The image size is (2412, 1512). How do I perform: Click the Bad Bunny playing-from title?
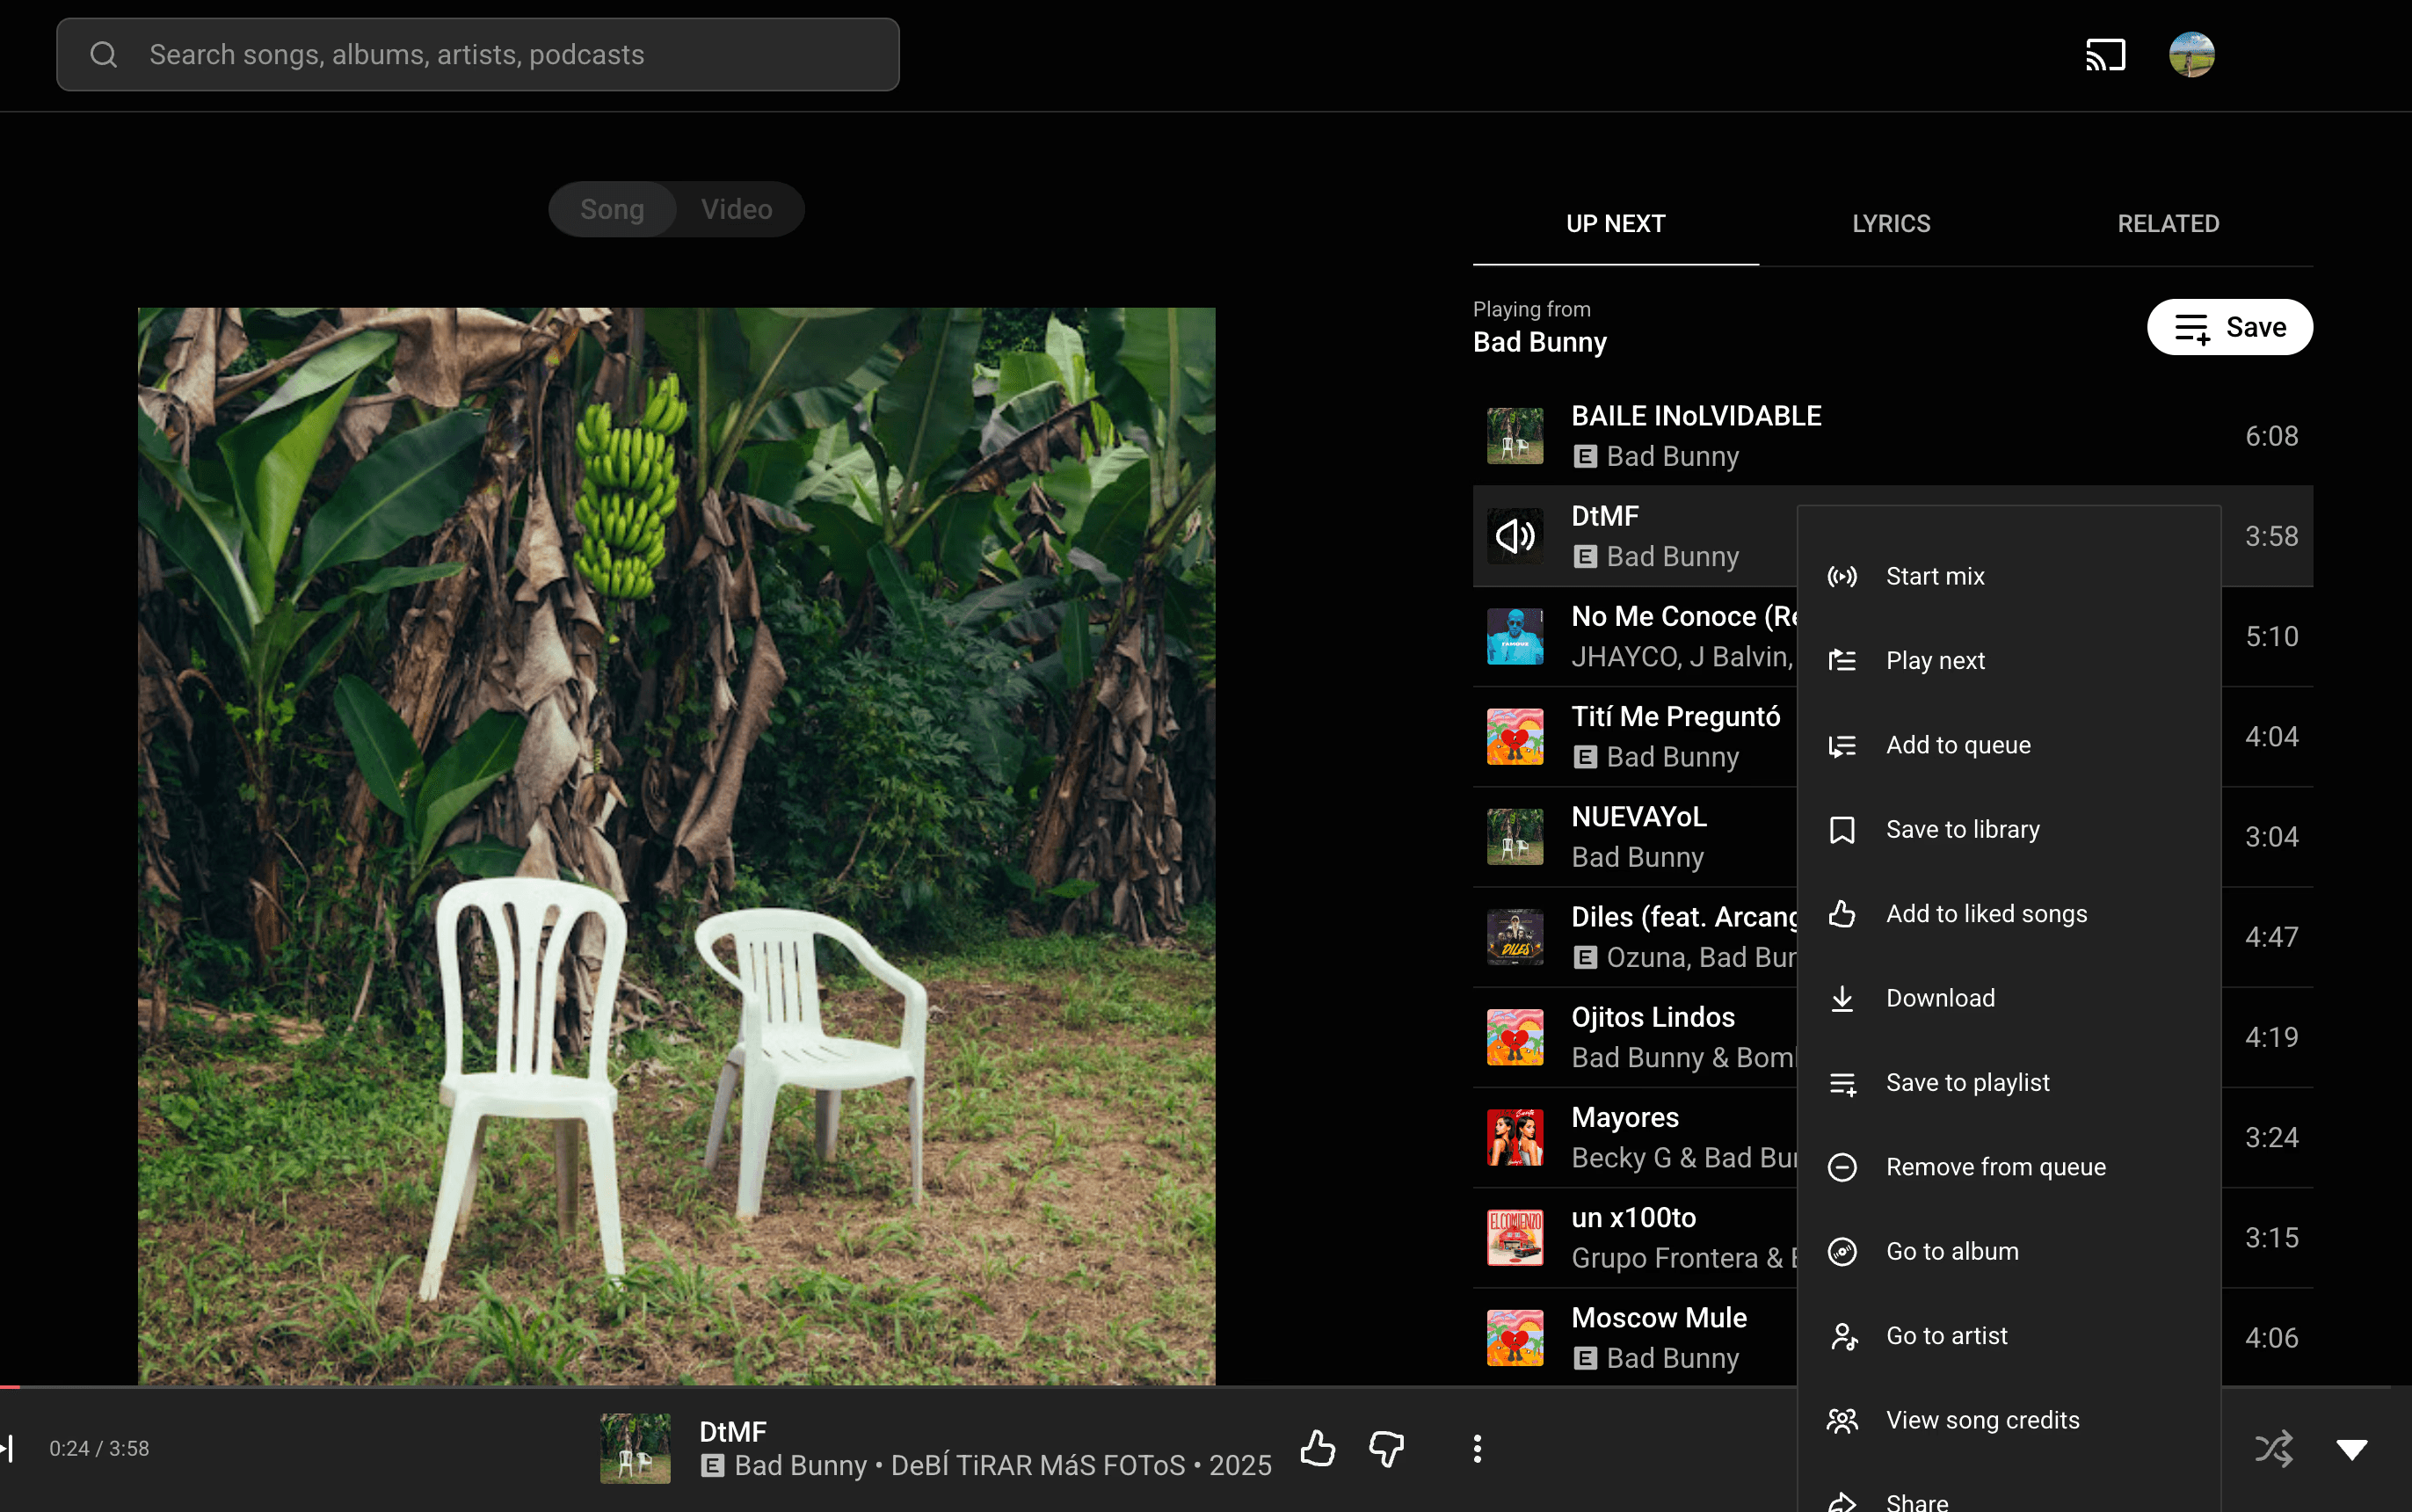coord(1539,342)
